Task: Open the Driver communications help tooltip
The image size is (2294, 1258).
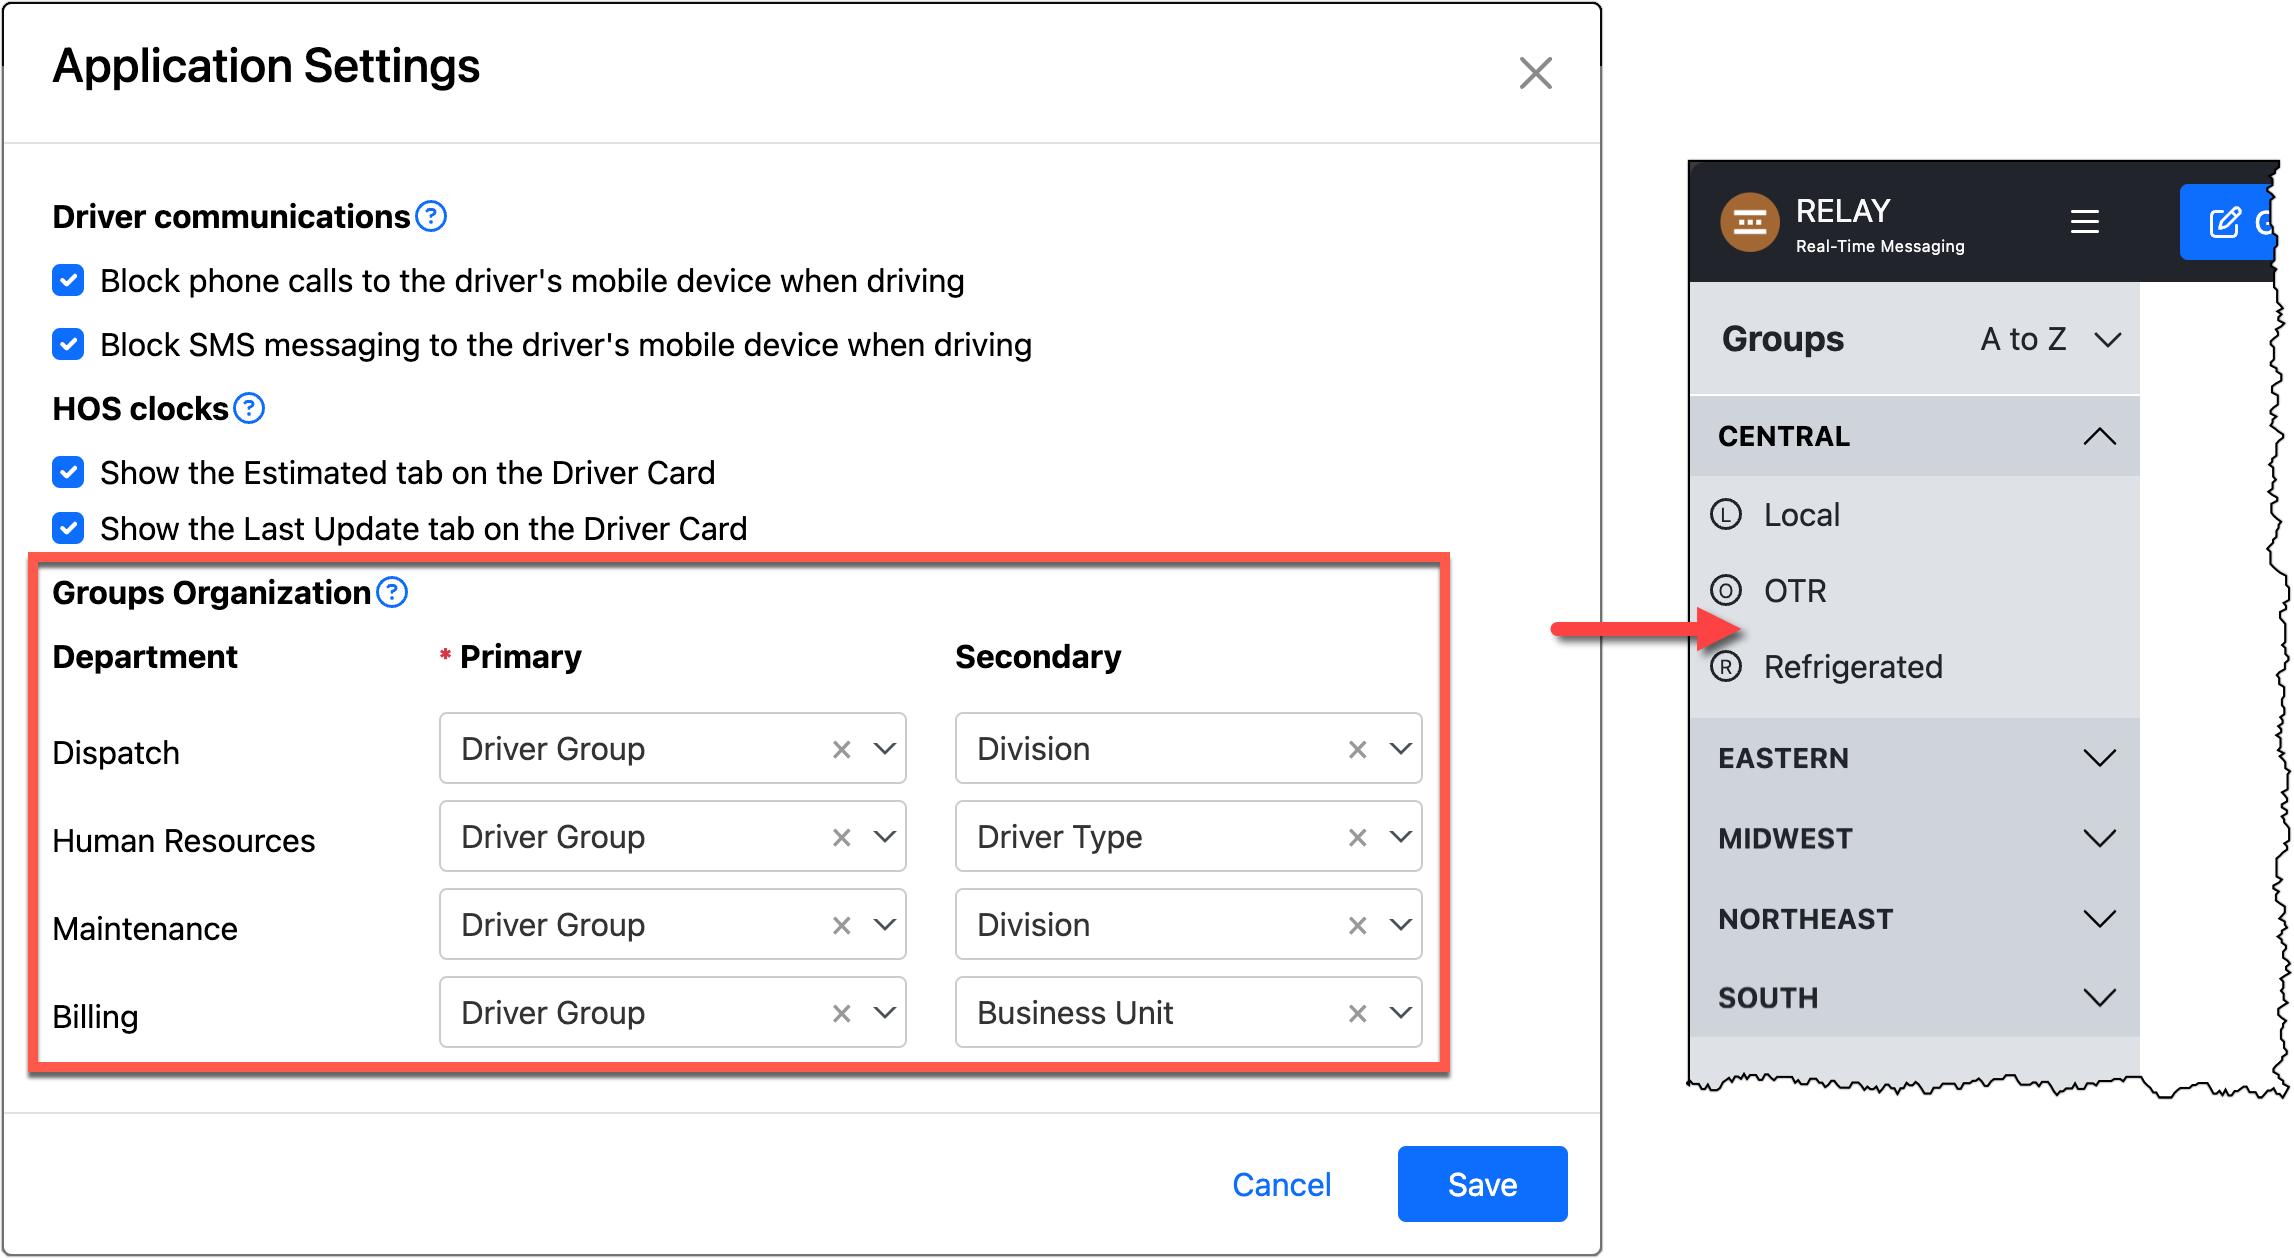Action: click(x=431, y=215)
